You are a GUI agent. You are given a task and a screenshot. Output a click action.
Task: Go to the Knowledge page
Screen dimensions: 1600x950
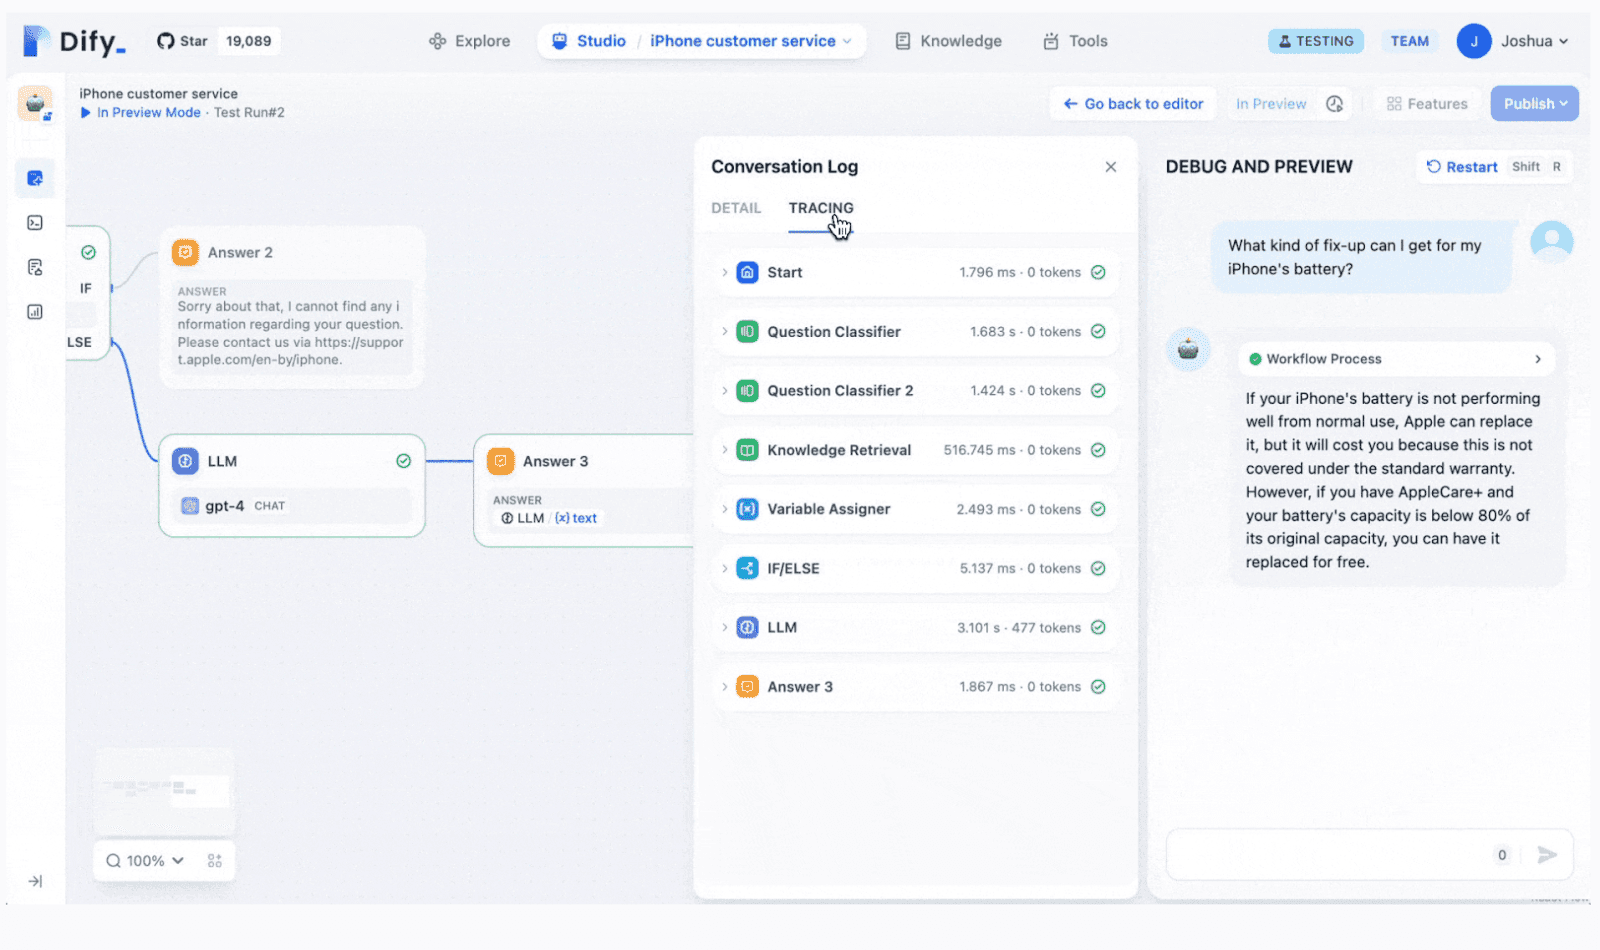pos(948,41)
